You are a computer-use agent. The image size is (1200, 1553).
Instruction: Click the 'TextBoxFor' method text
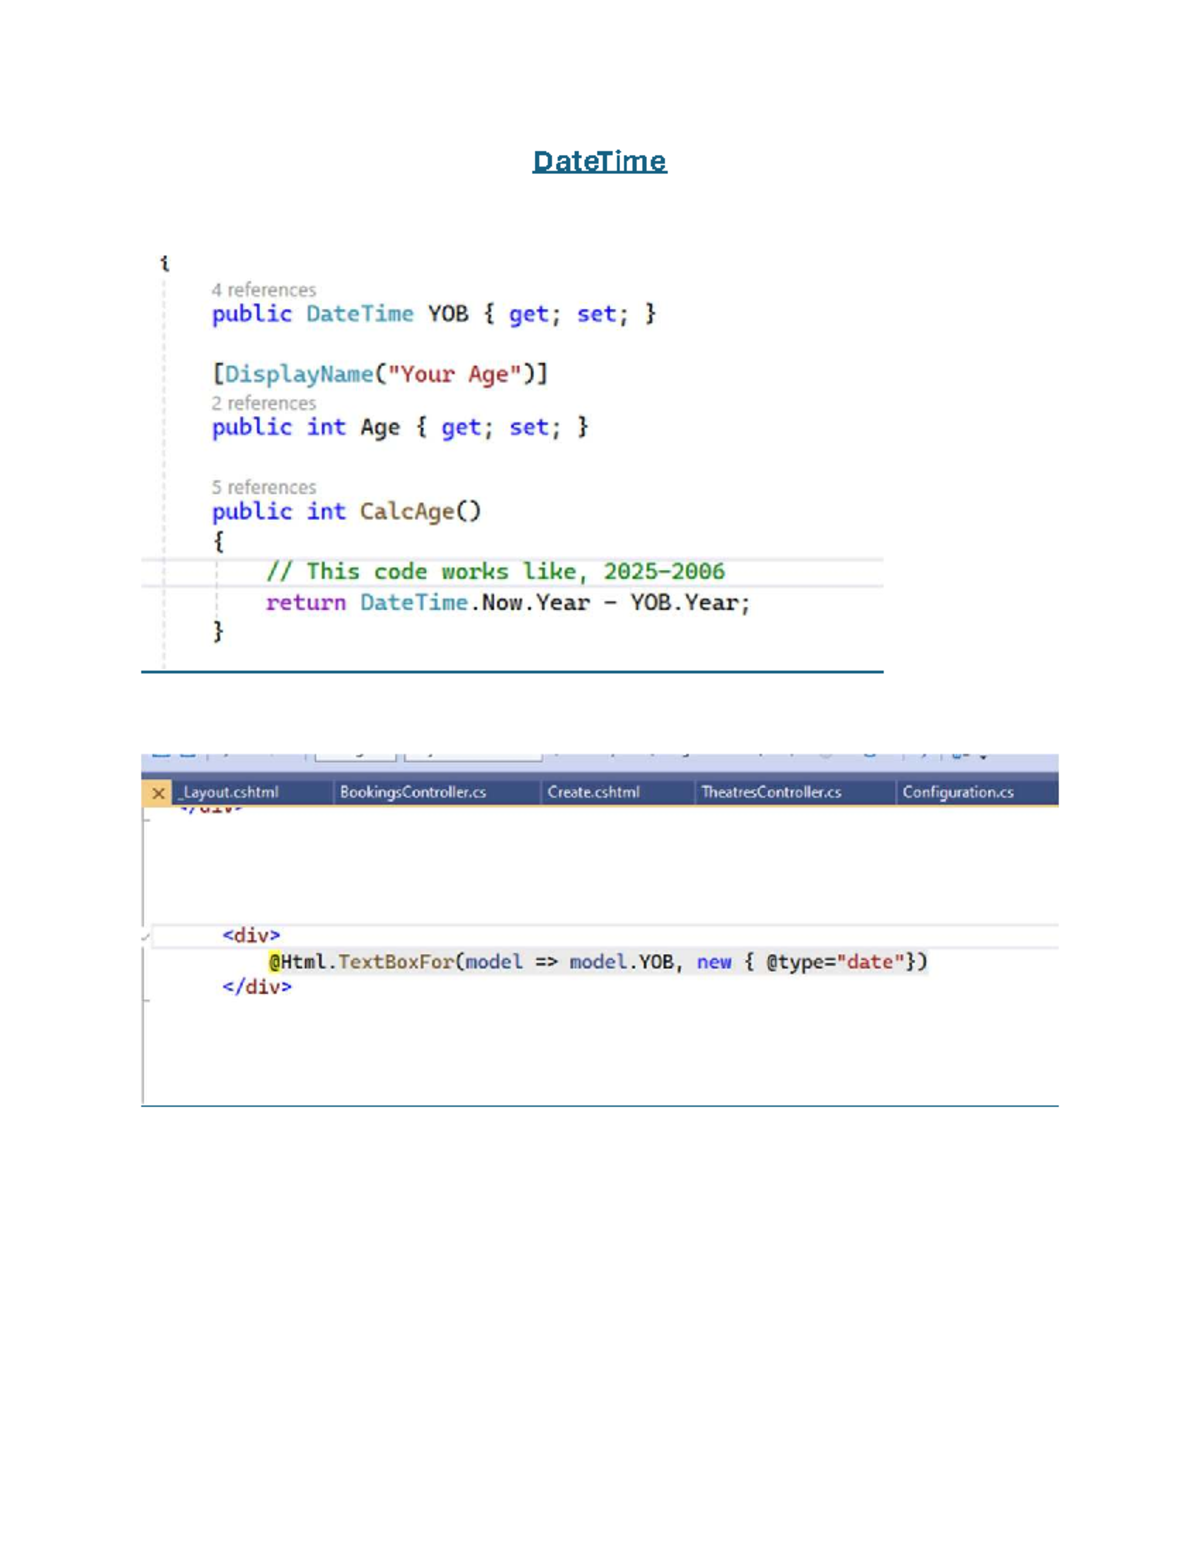(x=395, y=962)
